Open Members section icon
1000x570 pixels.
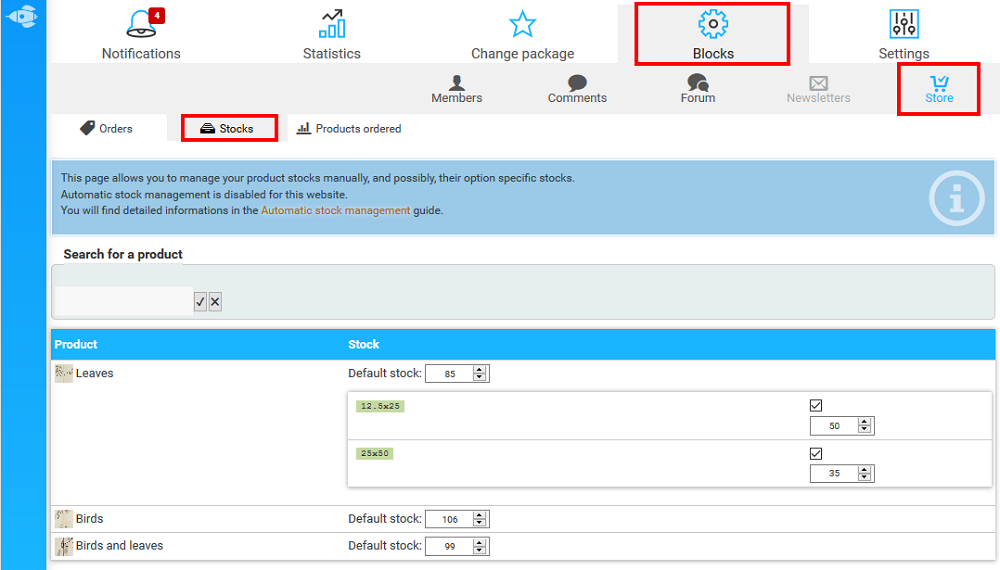click(x=457, y=83)
